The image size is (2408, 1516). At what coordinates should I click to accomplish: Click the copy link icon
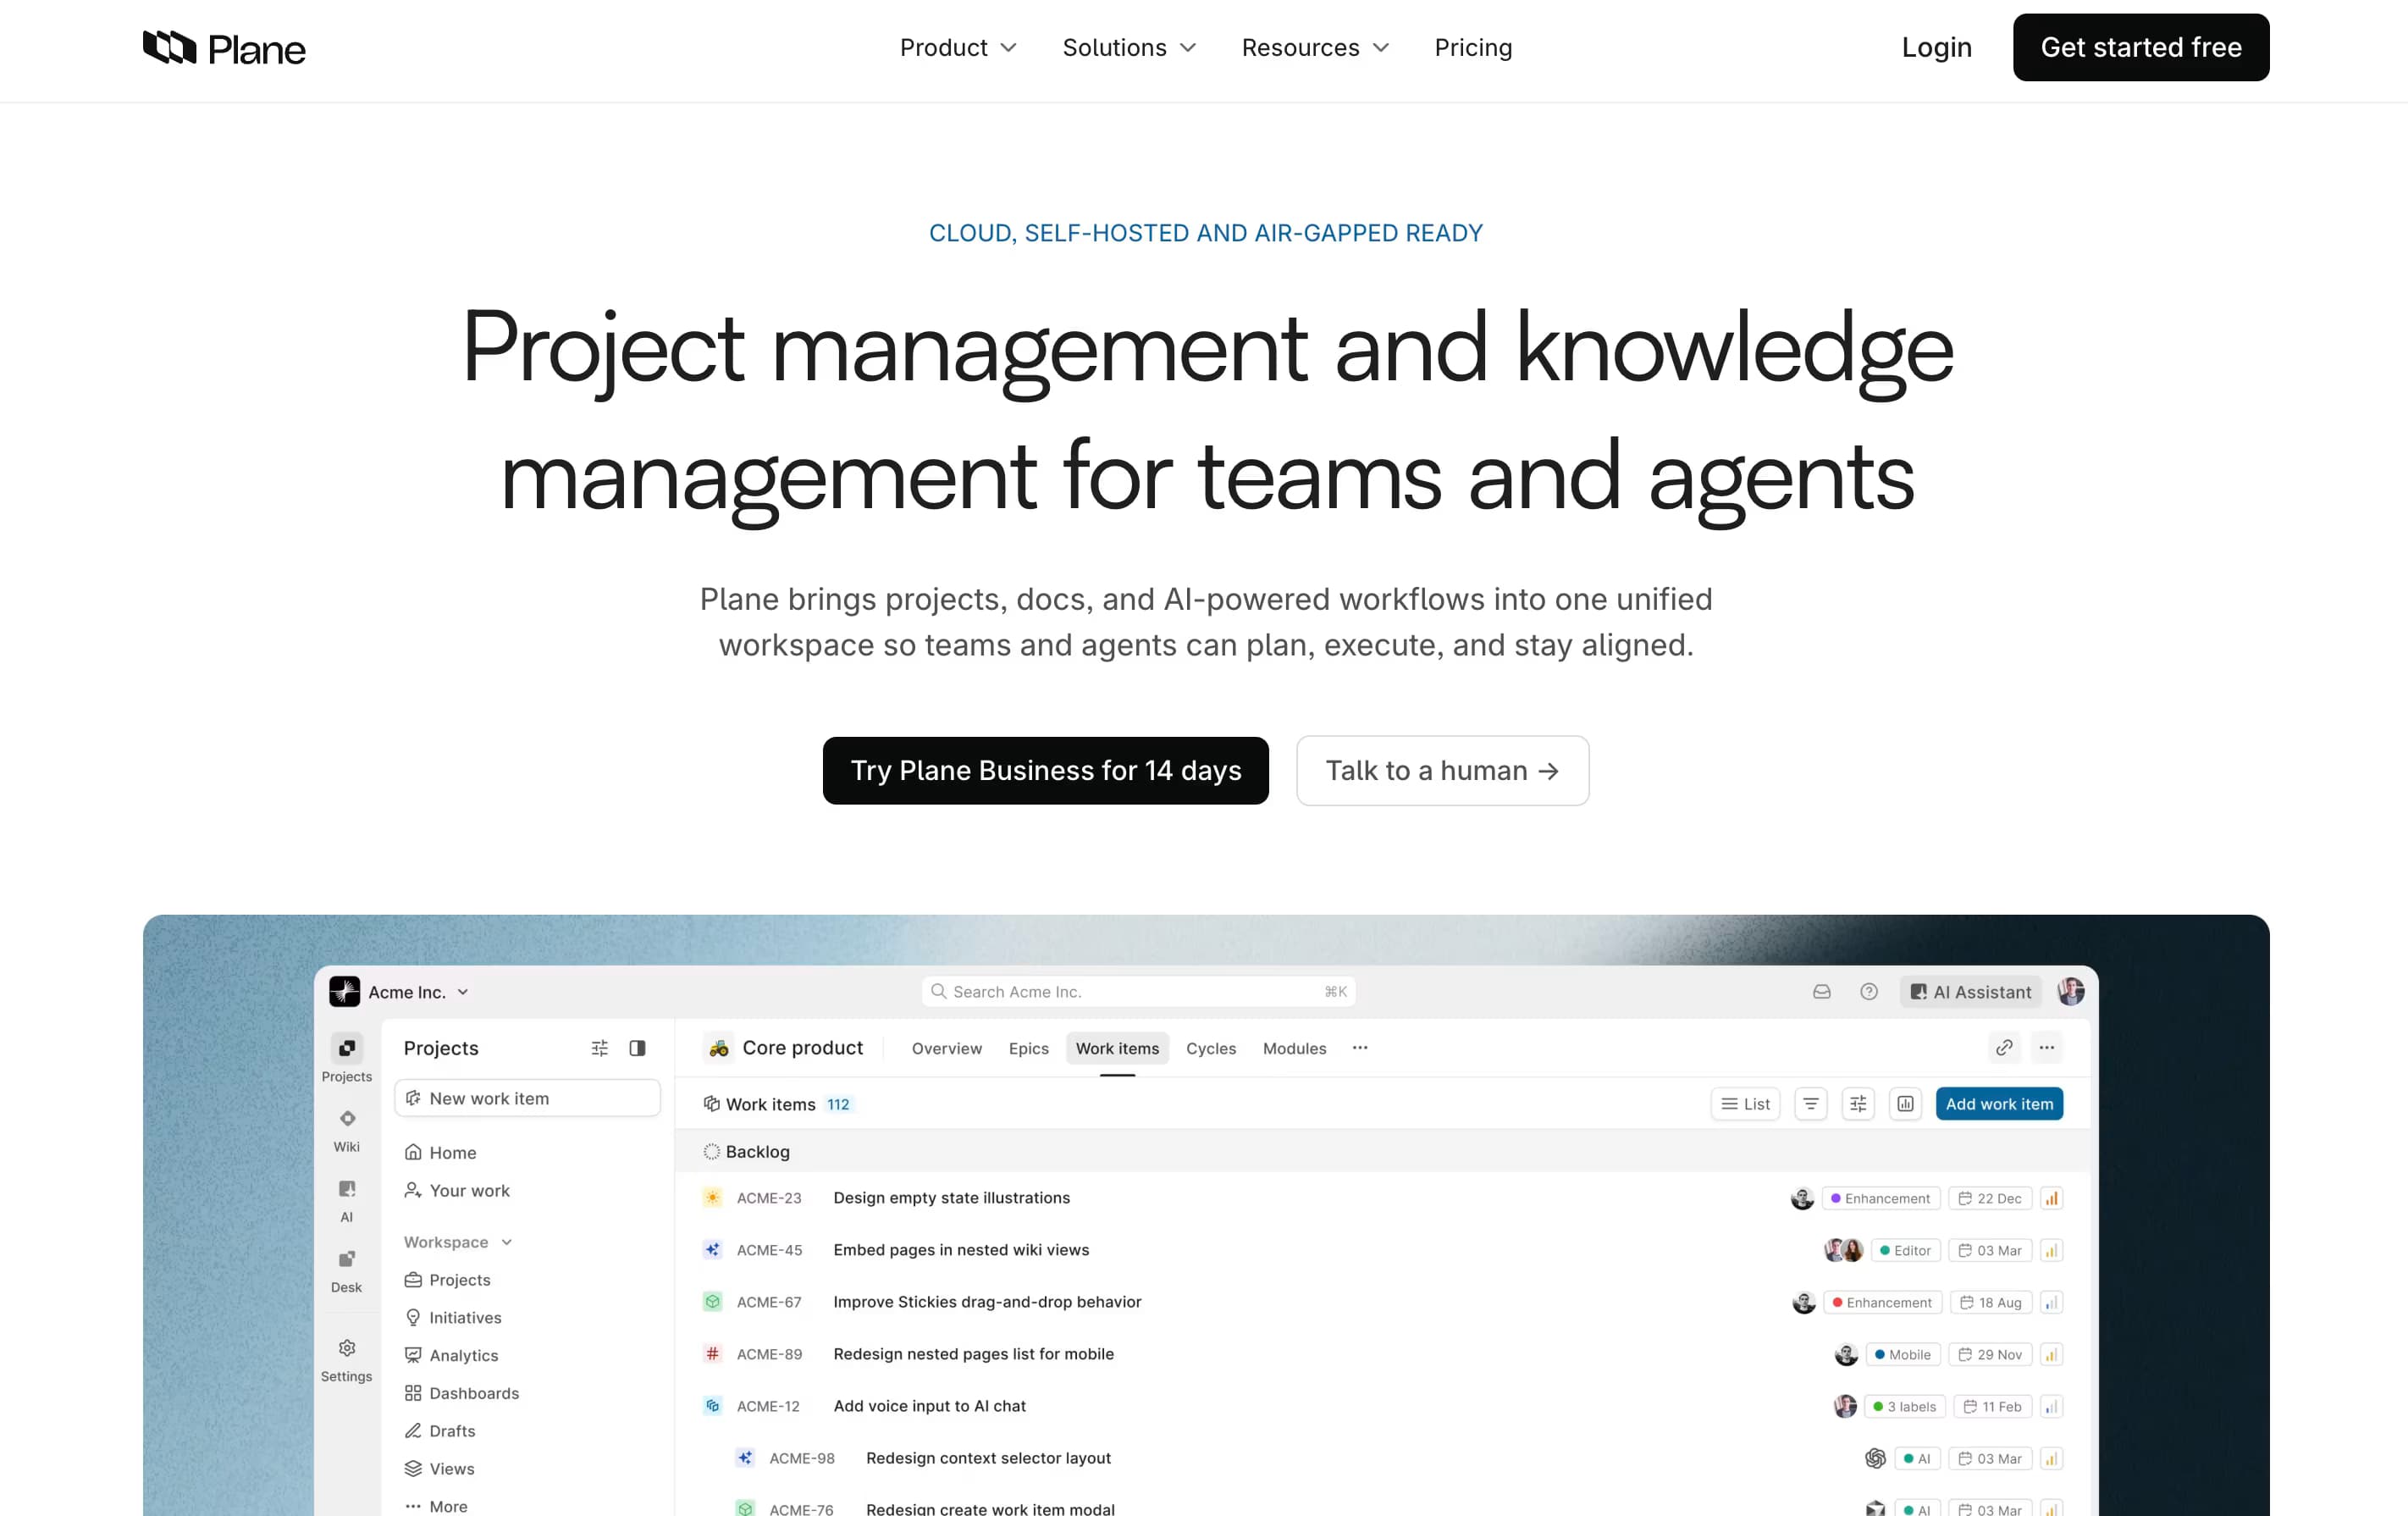point(2003,1047)
